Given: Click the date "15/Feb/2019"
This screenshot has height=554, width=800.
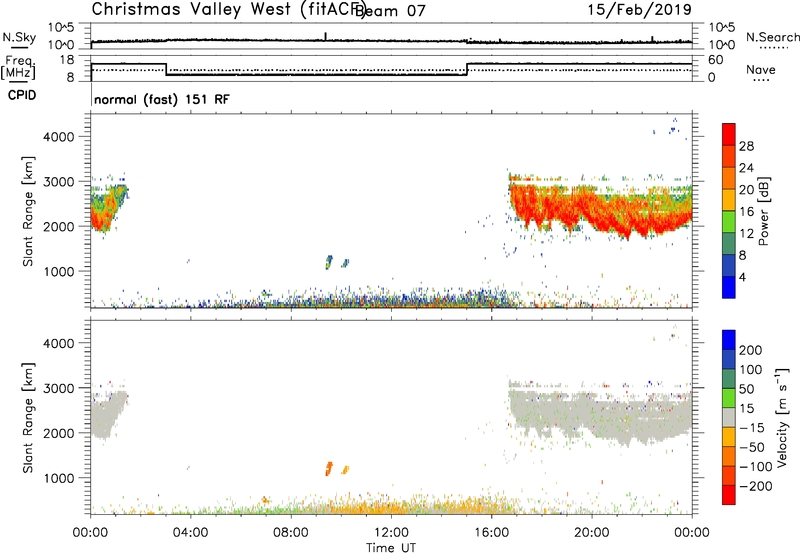Looking at the screenshot, I should [x=640, y=9].
